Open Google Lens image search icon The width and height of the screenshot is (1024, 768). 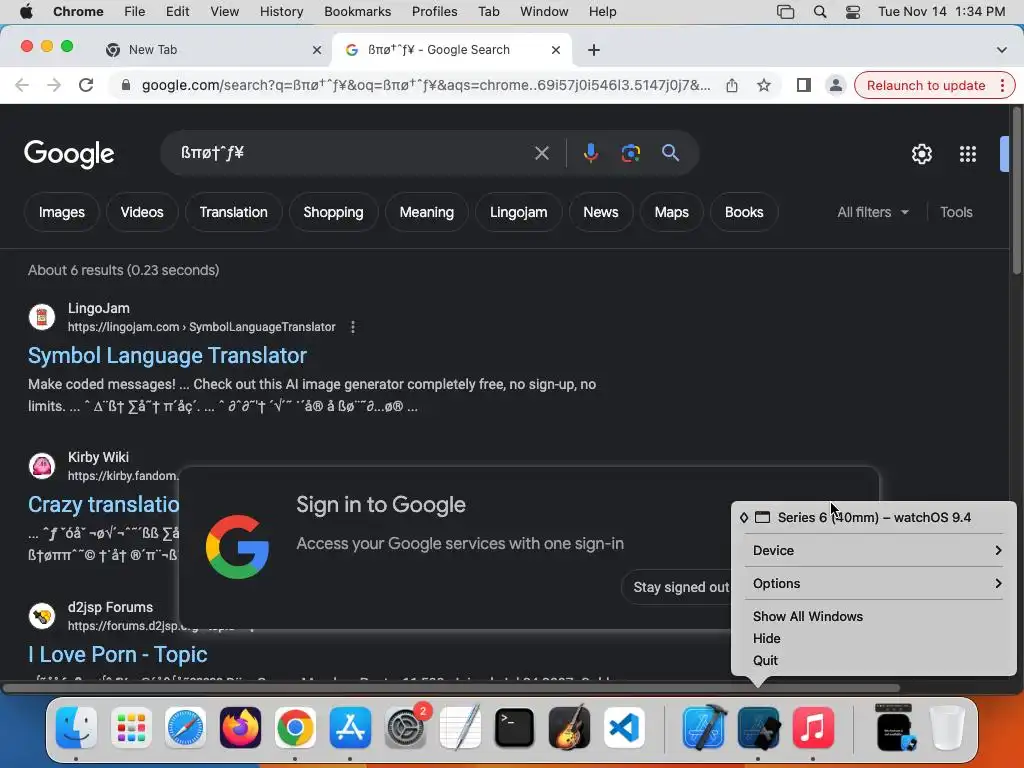[x=630, y=153]
